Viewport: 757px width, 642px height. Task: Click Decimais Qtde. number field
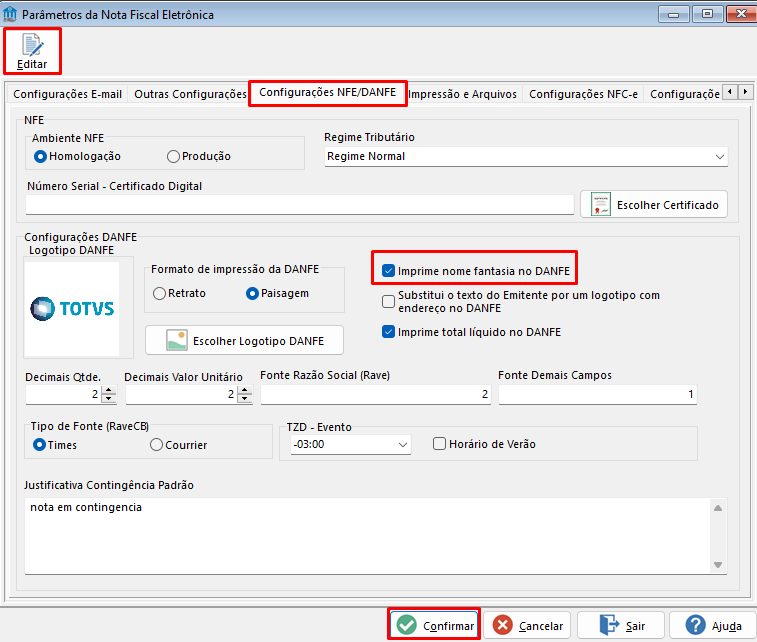64,394
